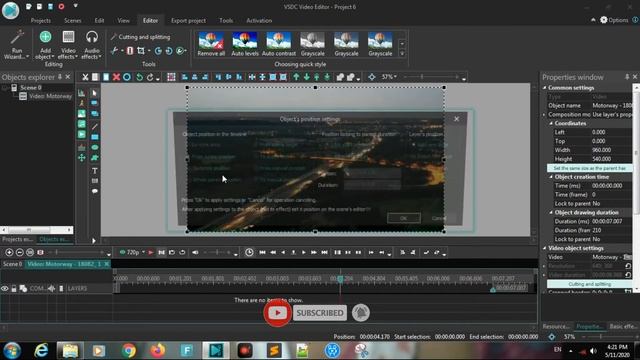
Task: Select the Text tool T icon
Action: point(95,171)
